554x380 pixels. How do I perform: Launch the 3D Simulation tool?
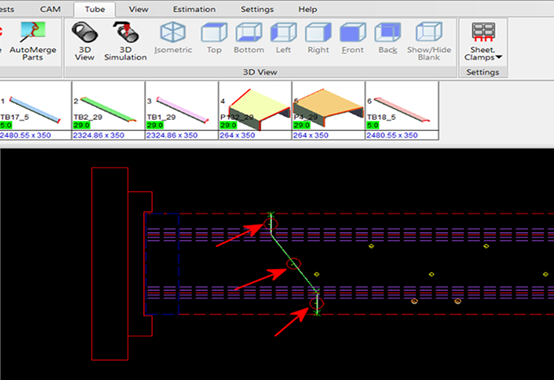point(125,41)
